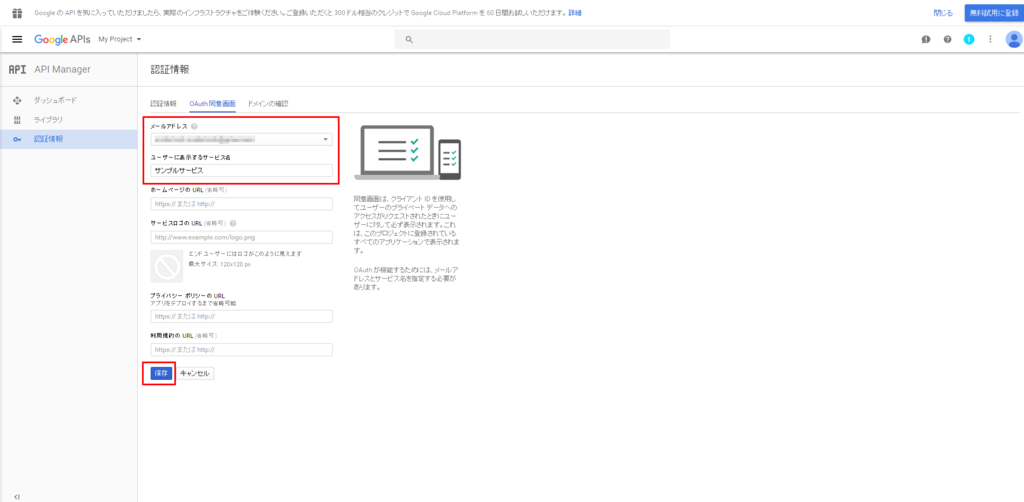1024x502 pixels.
Task: Open the notifications badge icon
Action: click(x=968, y=39)
